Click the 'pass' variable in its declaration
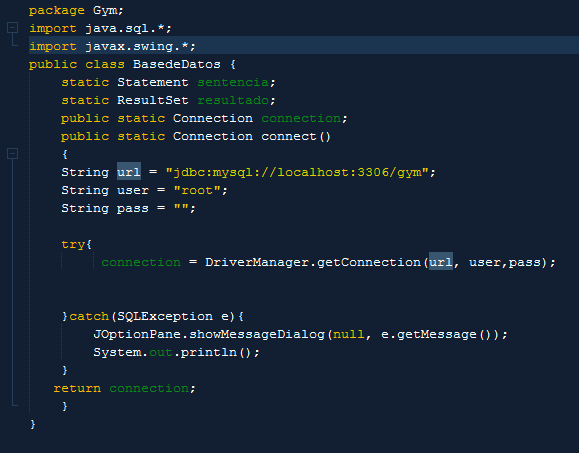Screen dimensions: 579x454 (x=133, y=208)
